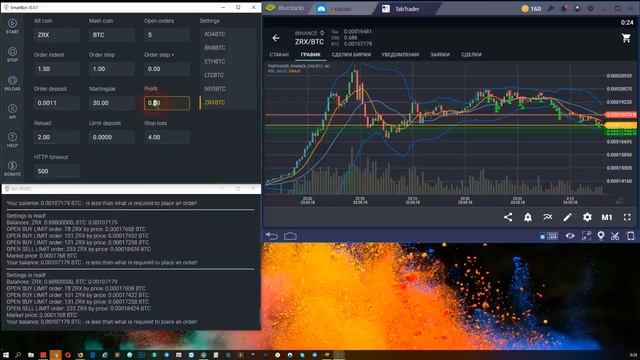
Task: Switch to the СТАКАН tab
Action: pyautogui.click(x=279, y=54)
